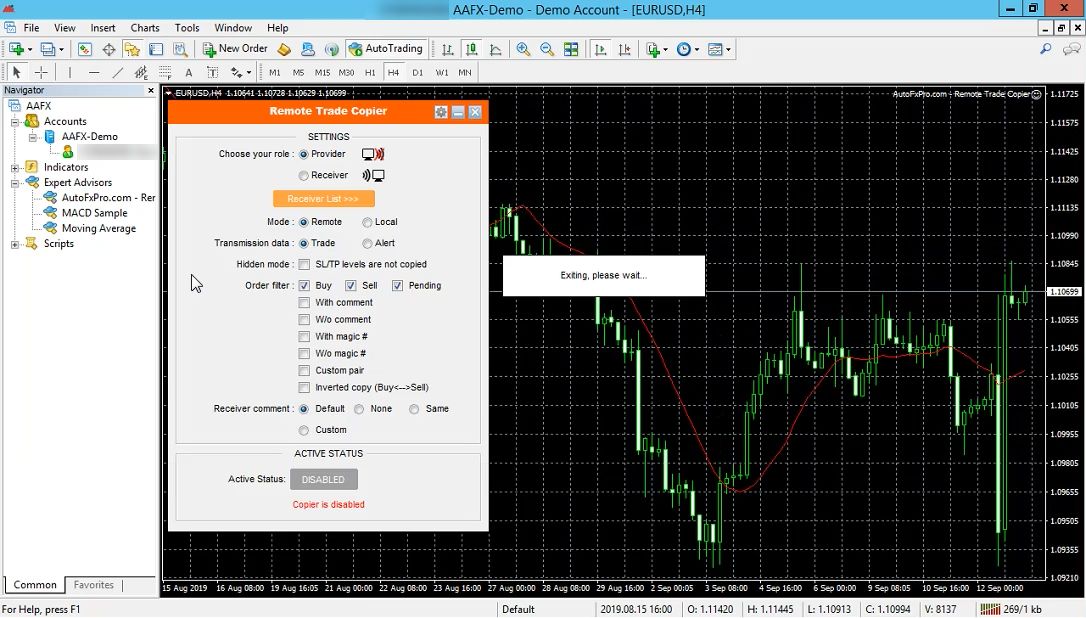Open the Charts menu
Screen dimensions: 1086x618
coord(144,28)
